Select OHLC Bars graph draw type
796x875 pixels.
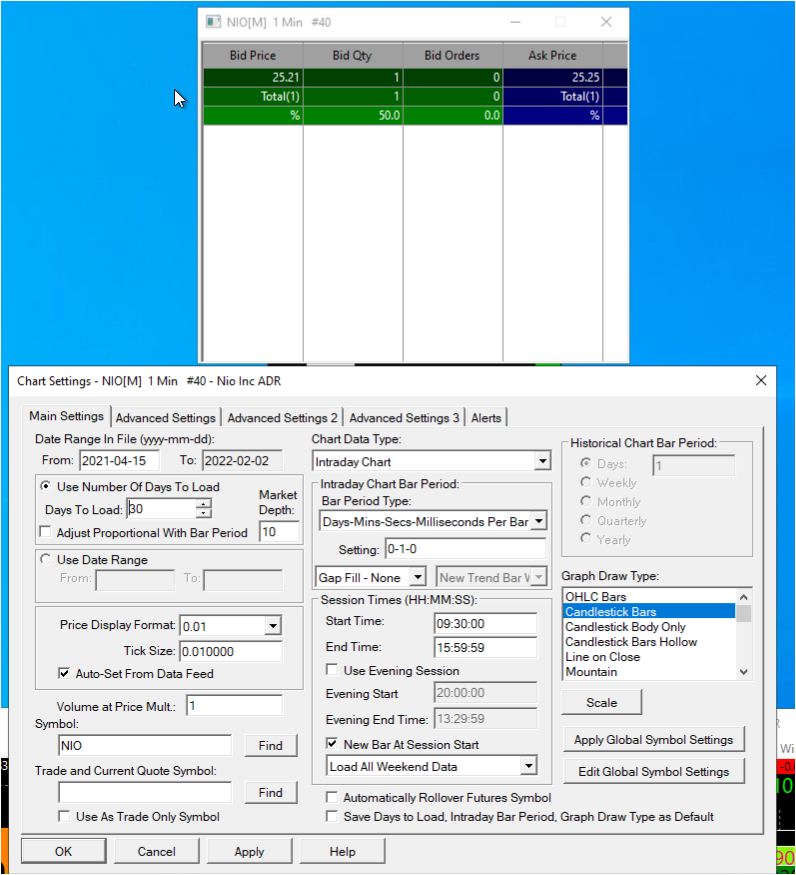[650, 597]
